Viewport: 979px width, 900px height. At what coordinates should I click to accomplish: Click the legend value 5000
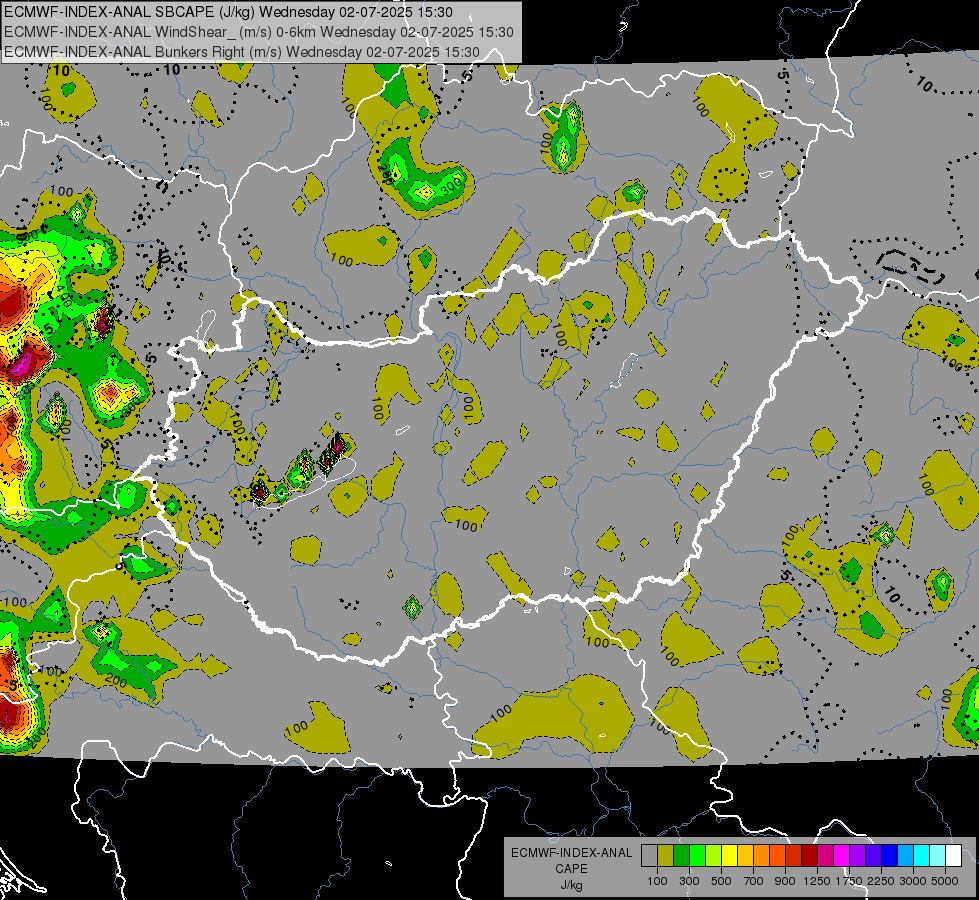point(945,881)
